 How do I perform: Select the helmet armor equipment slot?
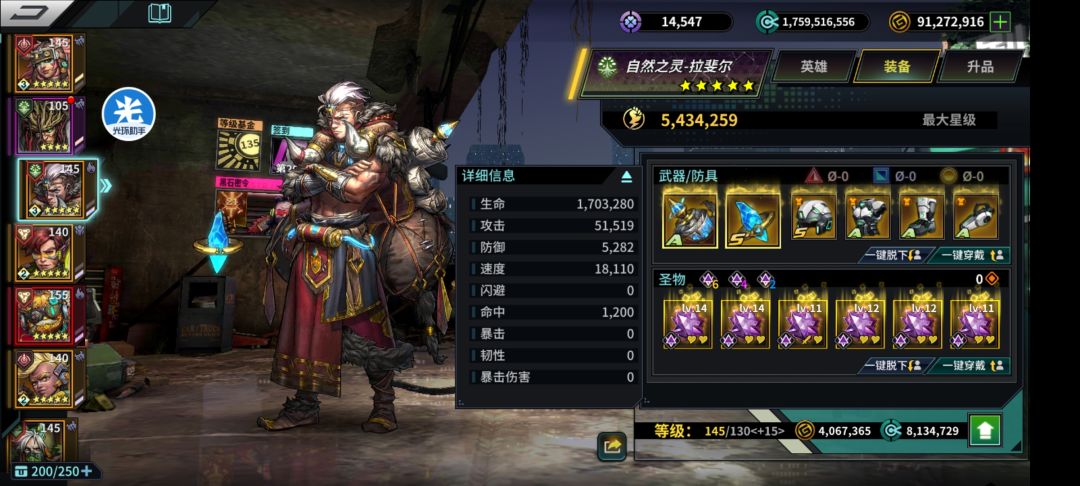click(813, 216)
